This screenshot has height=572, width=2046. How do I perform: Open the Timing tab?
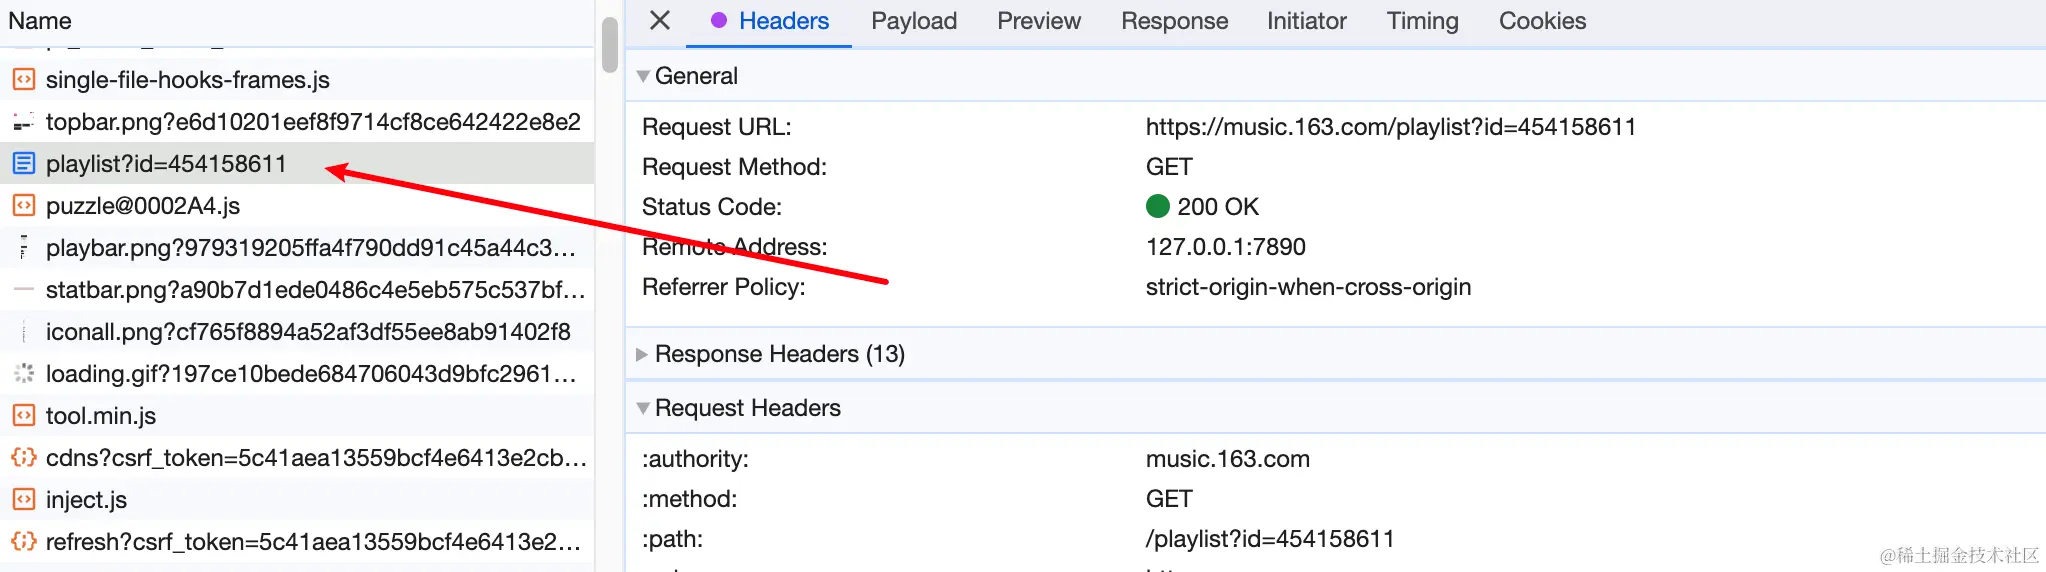[1422, 21]
